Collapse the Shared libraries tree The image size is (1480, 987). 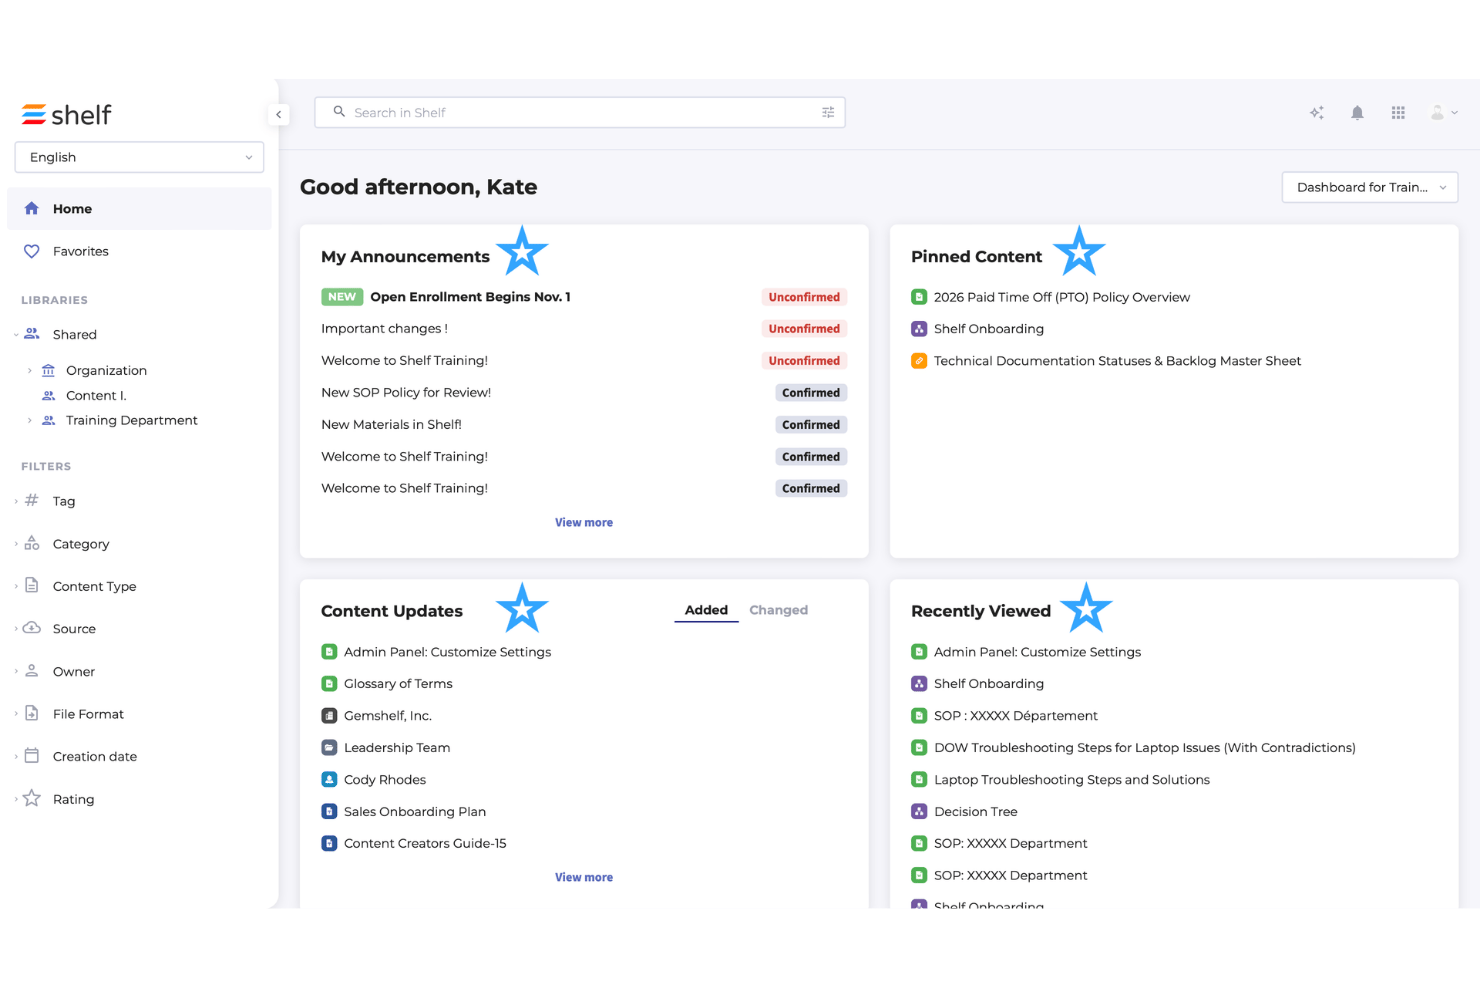tap(16, 335)
